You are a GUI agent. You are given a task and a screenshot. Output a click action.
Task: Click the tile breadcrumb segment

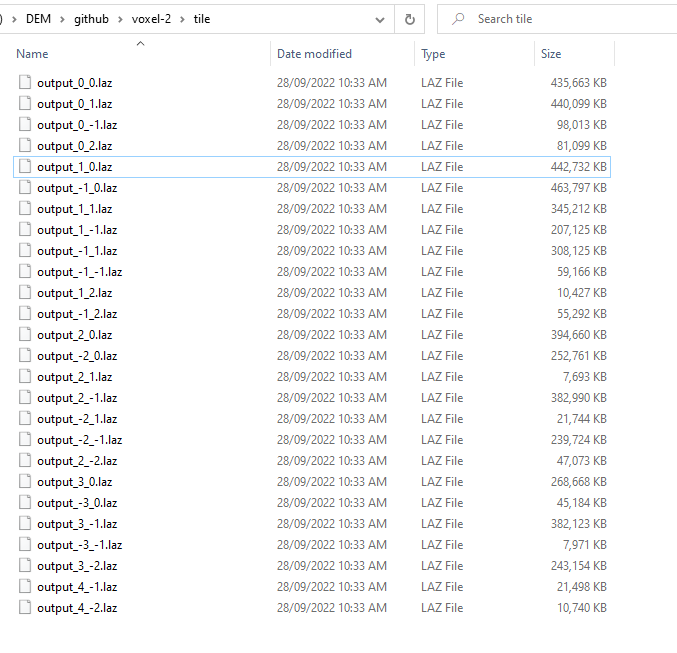pyautogui.click(x=202, y=19)
